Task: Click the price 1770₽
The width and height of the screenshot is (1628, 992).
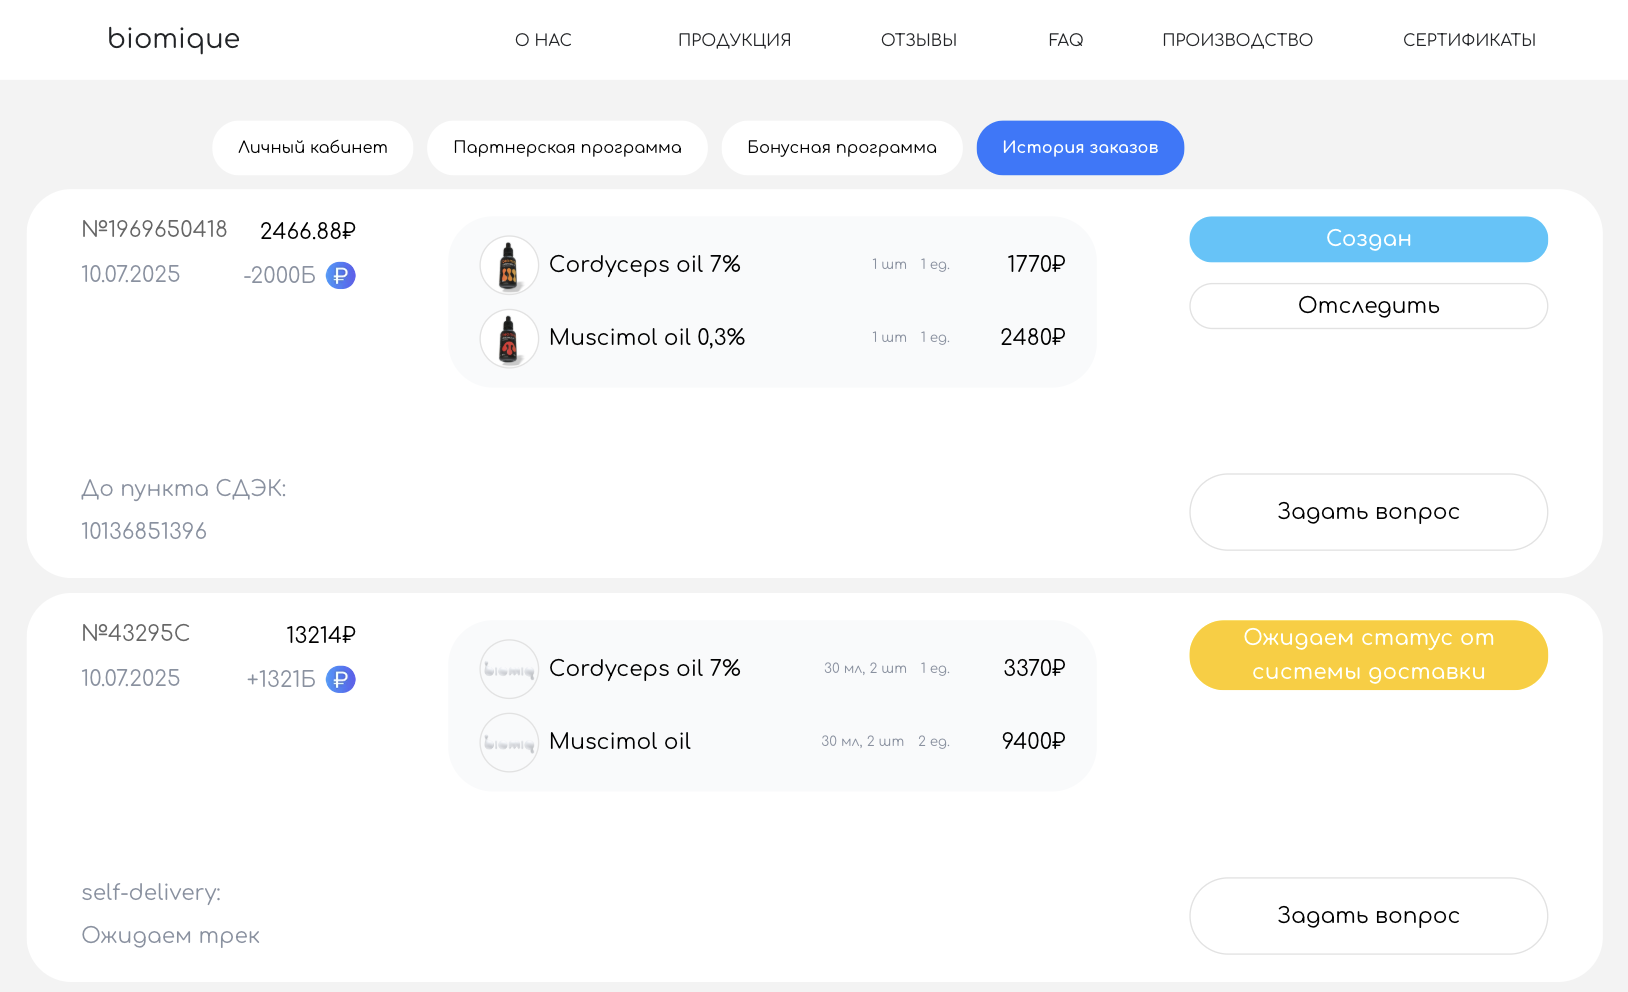Action: [x=1036, y=264]
